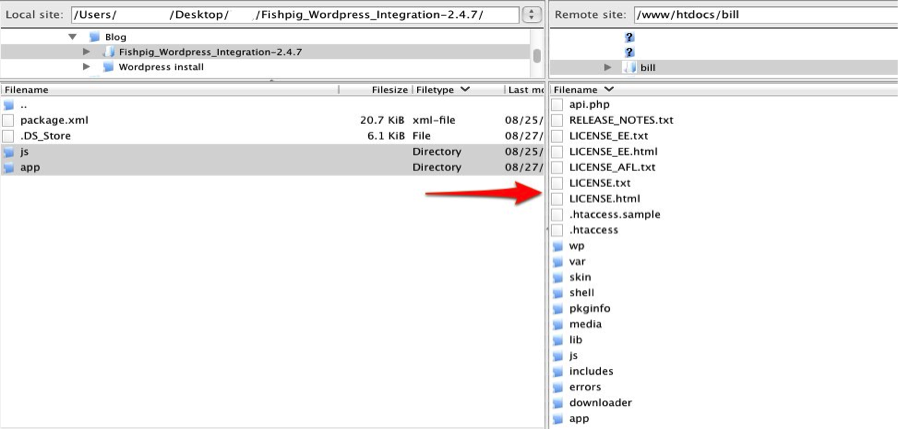This screenshot has height=430, width=898.
Task: Sort local files by Filesize column
Action: [x=389, y=90]
